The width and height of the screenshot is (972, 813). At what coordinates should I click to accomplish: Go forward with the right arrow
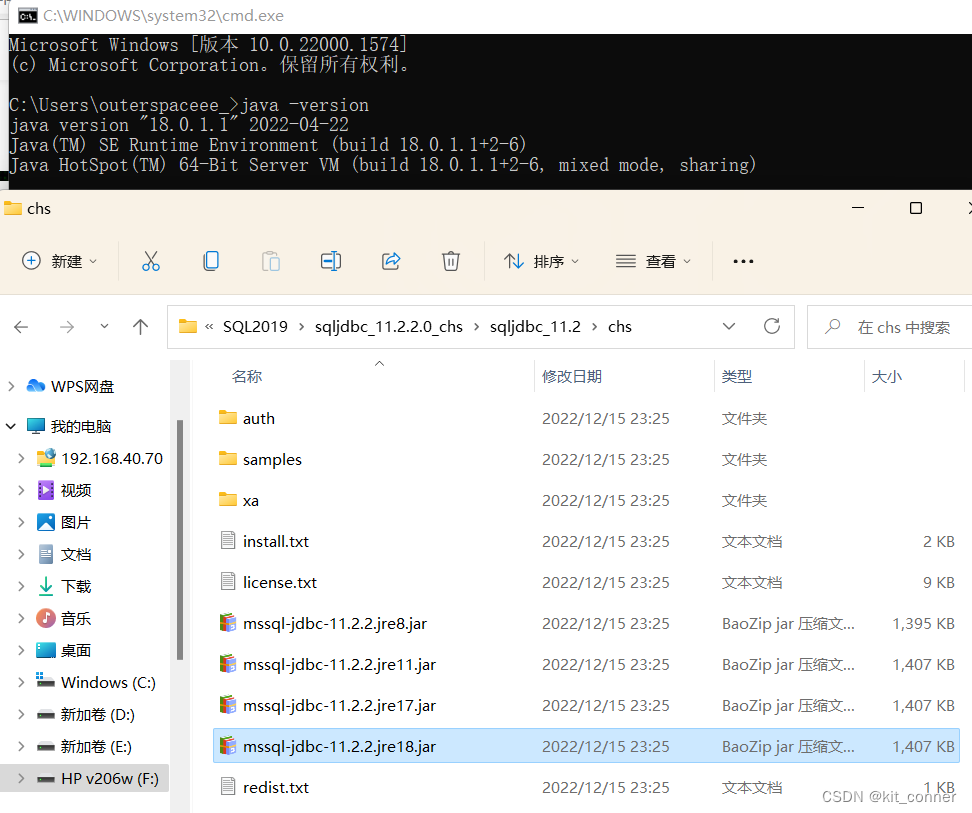(67, 327)
